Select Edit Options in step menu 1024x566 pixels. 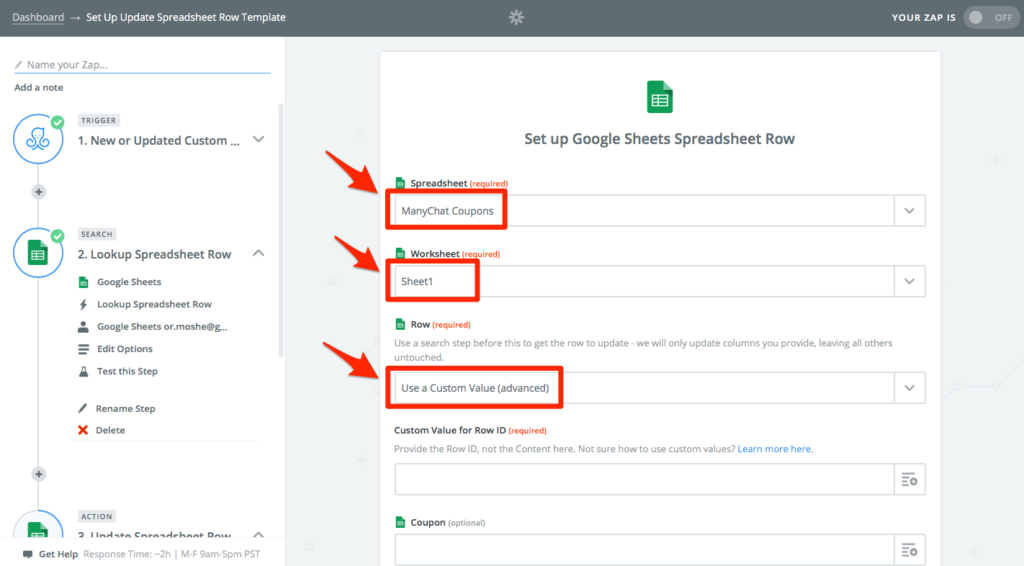pyautogui.click(x=124, y=349)
